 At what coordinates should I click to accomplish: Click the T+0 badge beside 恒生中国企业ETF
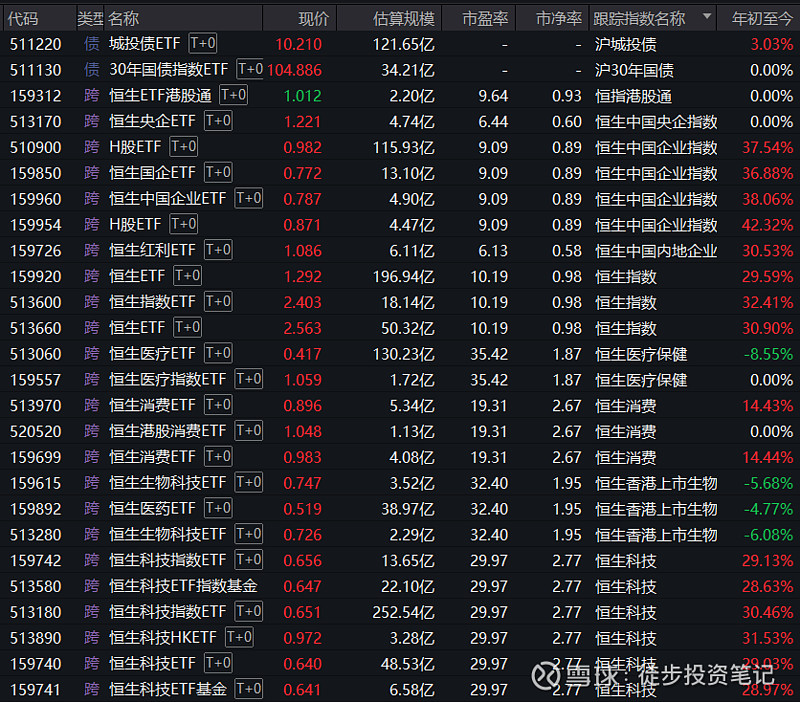[249, 198]
